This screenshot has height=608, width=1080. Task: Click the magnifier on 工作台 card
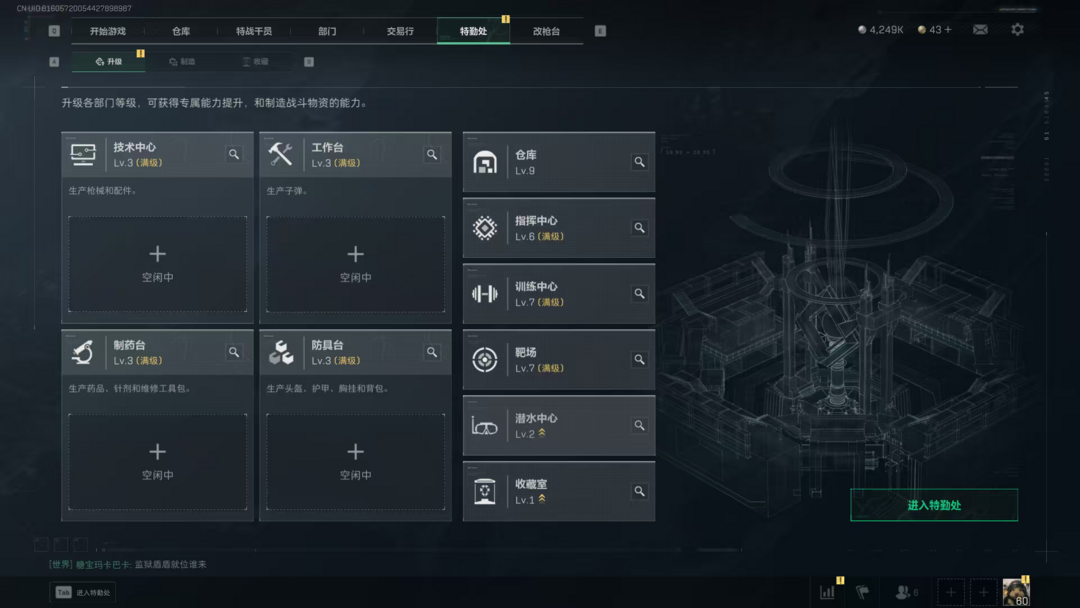[x=432, y=154]
